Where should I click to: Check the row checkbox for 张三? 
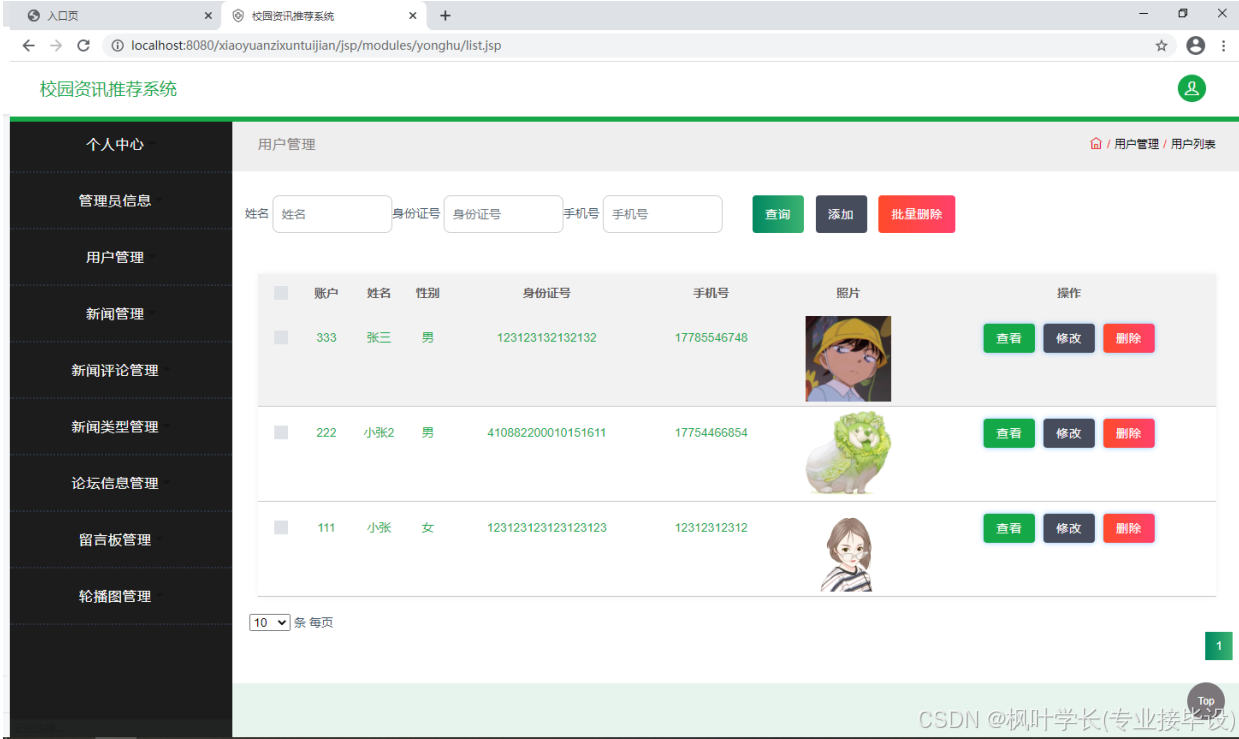tap(281, 338)
